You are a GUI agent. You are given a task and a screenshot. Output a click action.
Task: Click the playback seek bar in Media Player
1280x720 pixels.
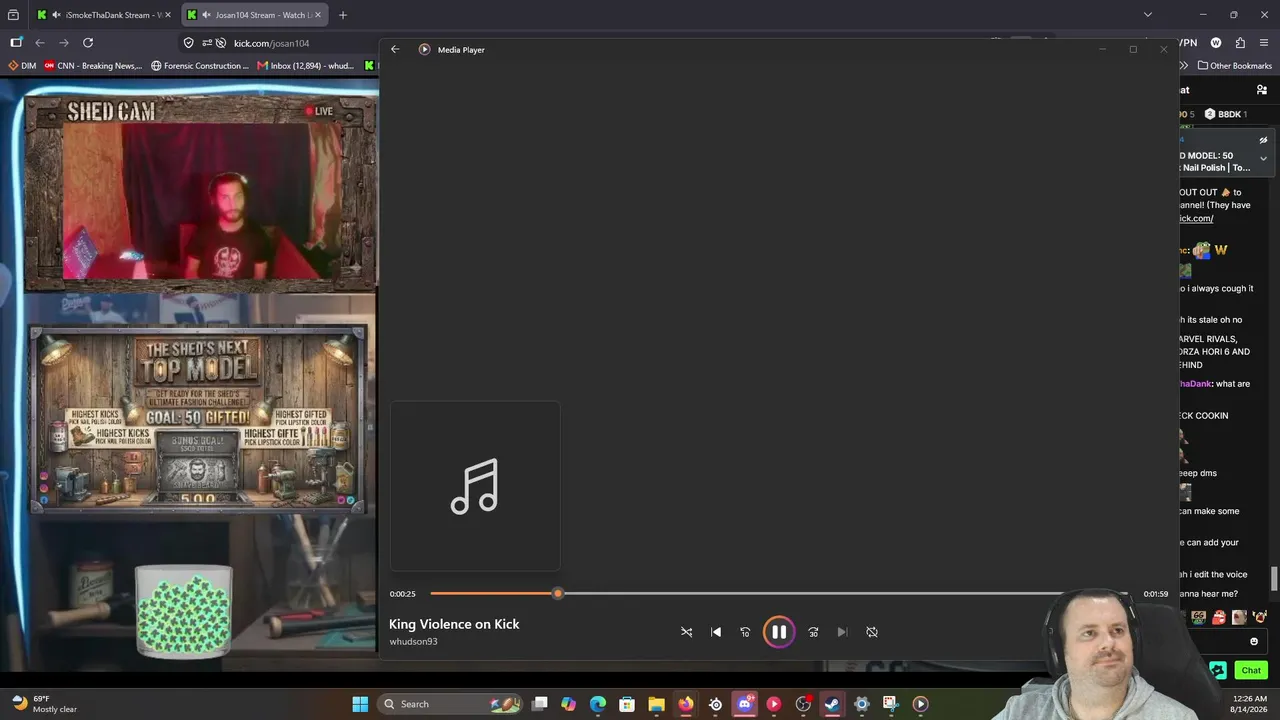779,594
